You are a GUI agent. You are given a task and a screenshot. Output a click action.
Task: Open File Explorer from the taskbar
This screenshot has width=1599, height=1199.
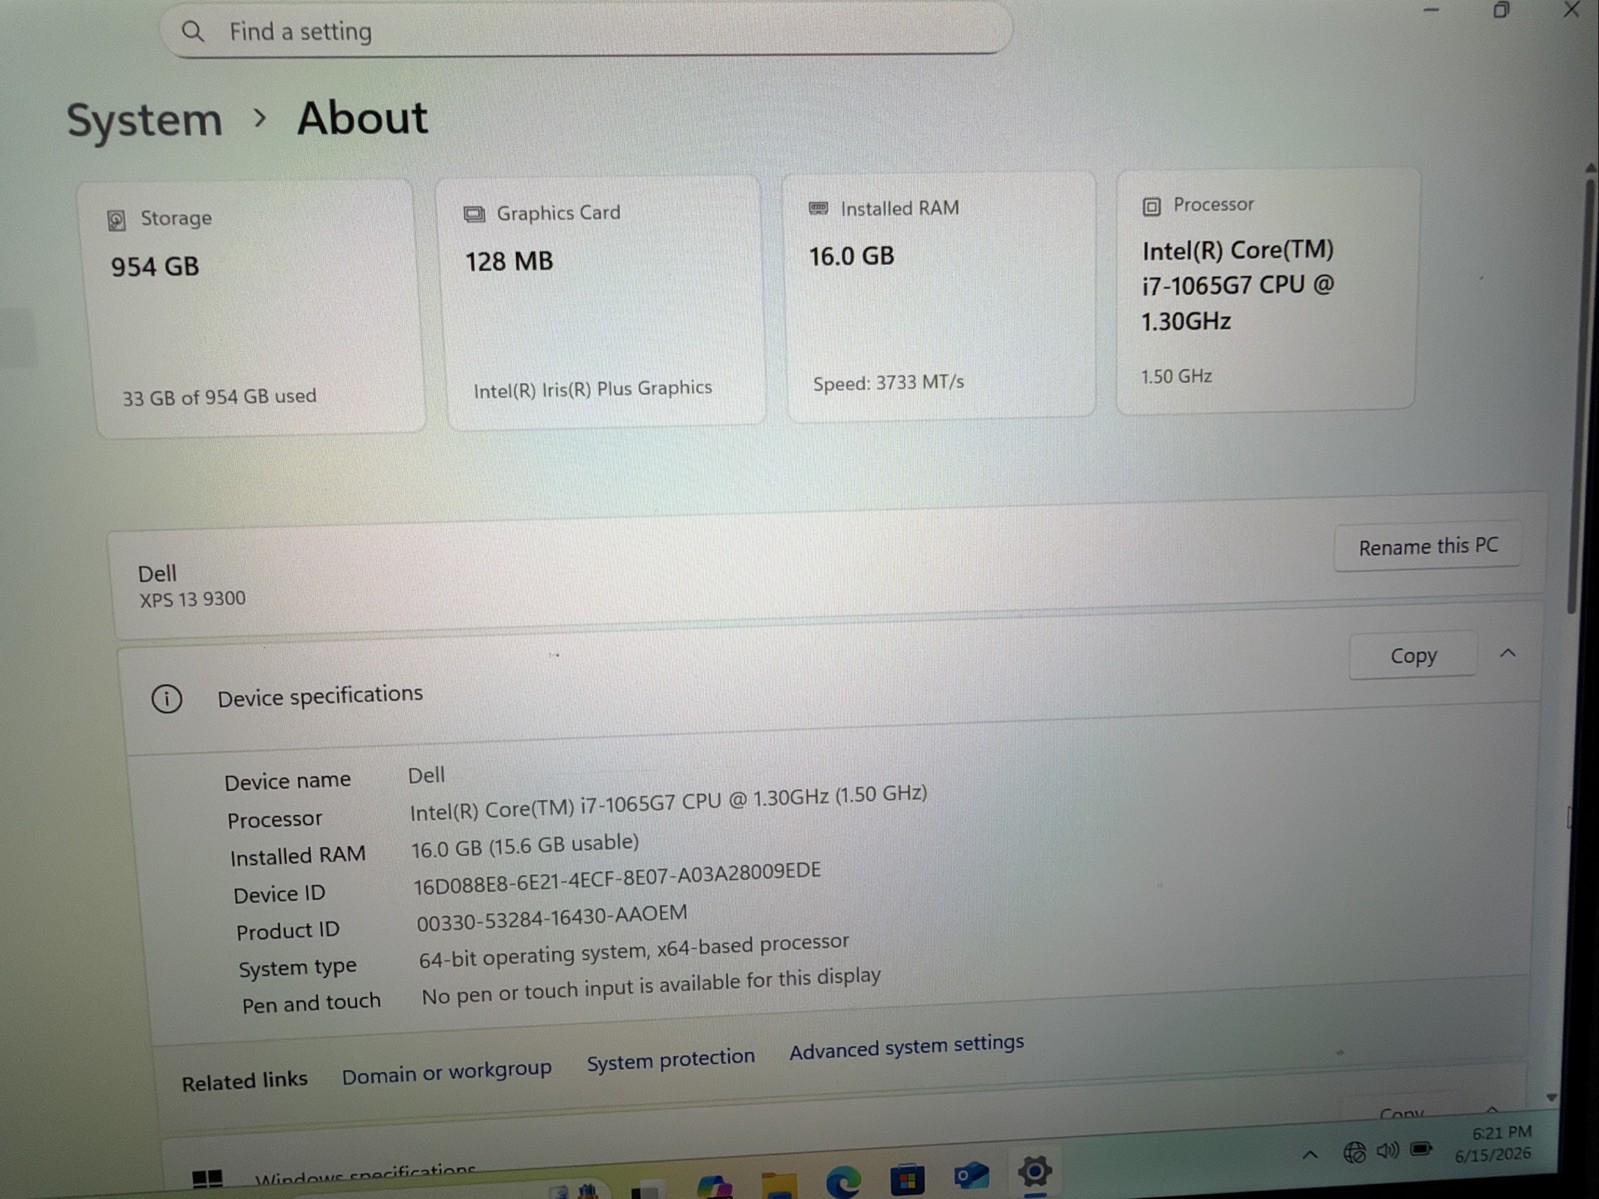pyautogui.click(x=779, y=1186)
